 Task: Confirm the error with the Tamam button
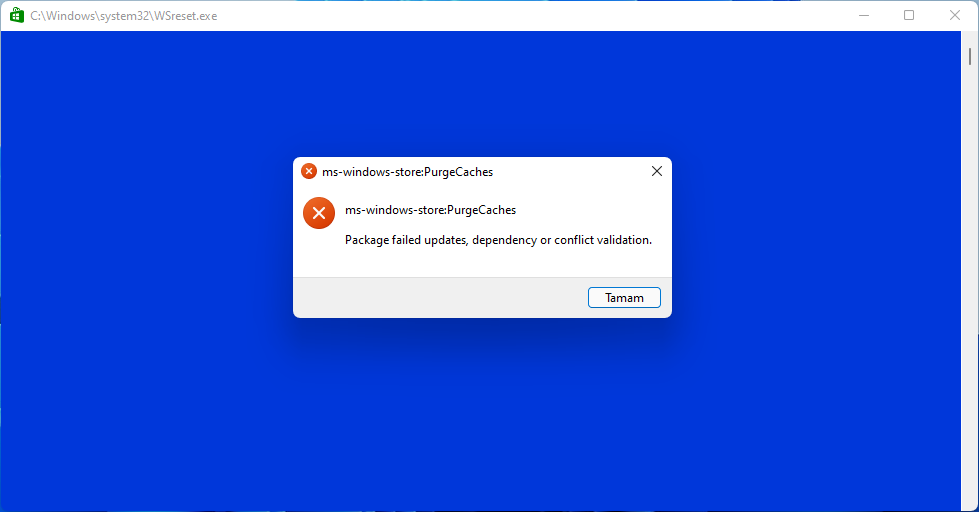pos(624,298)
